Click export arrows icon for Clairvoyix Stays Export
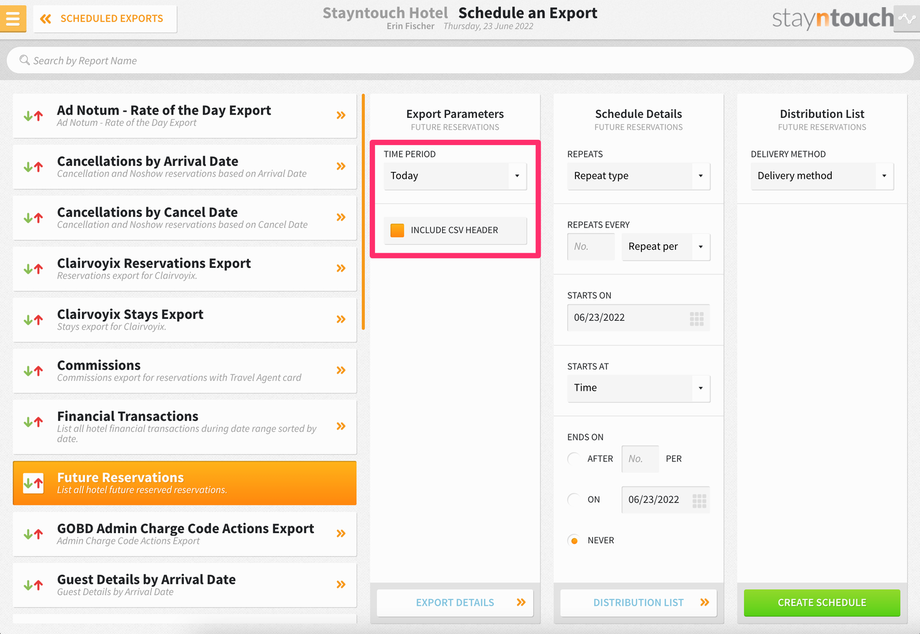 [x=33, y=320]
